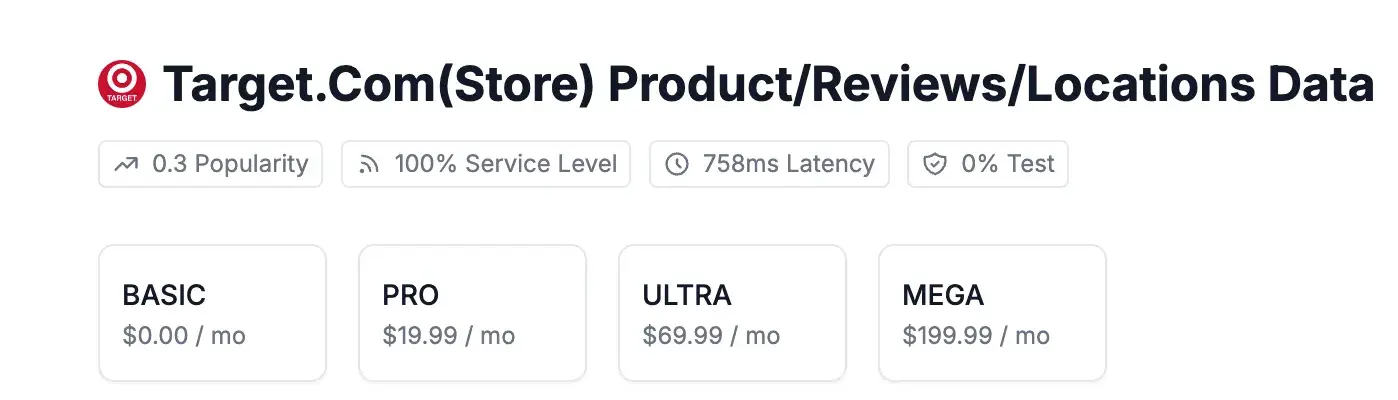The height and width of the screenshot is (400, 1398).
Task: Click the $0.00 / mo price
Action: 184,335
